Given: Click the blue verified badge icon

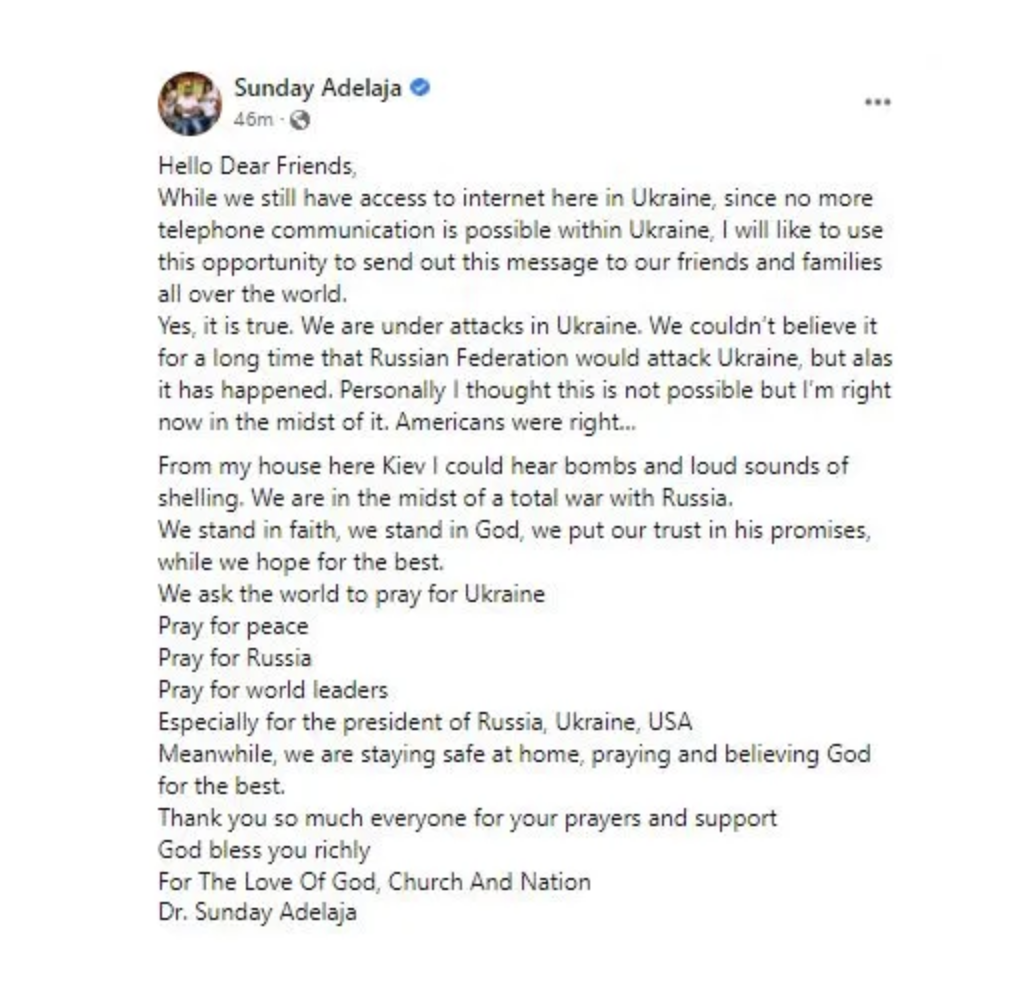Looking at the screenshot, I should tap(420, 87).
